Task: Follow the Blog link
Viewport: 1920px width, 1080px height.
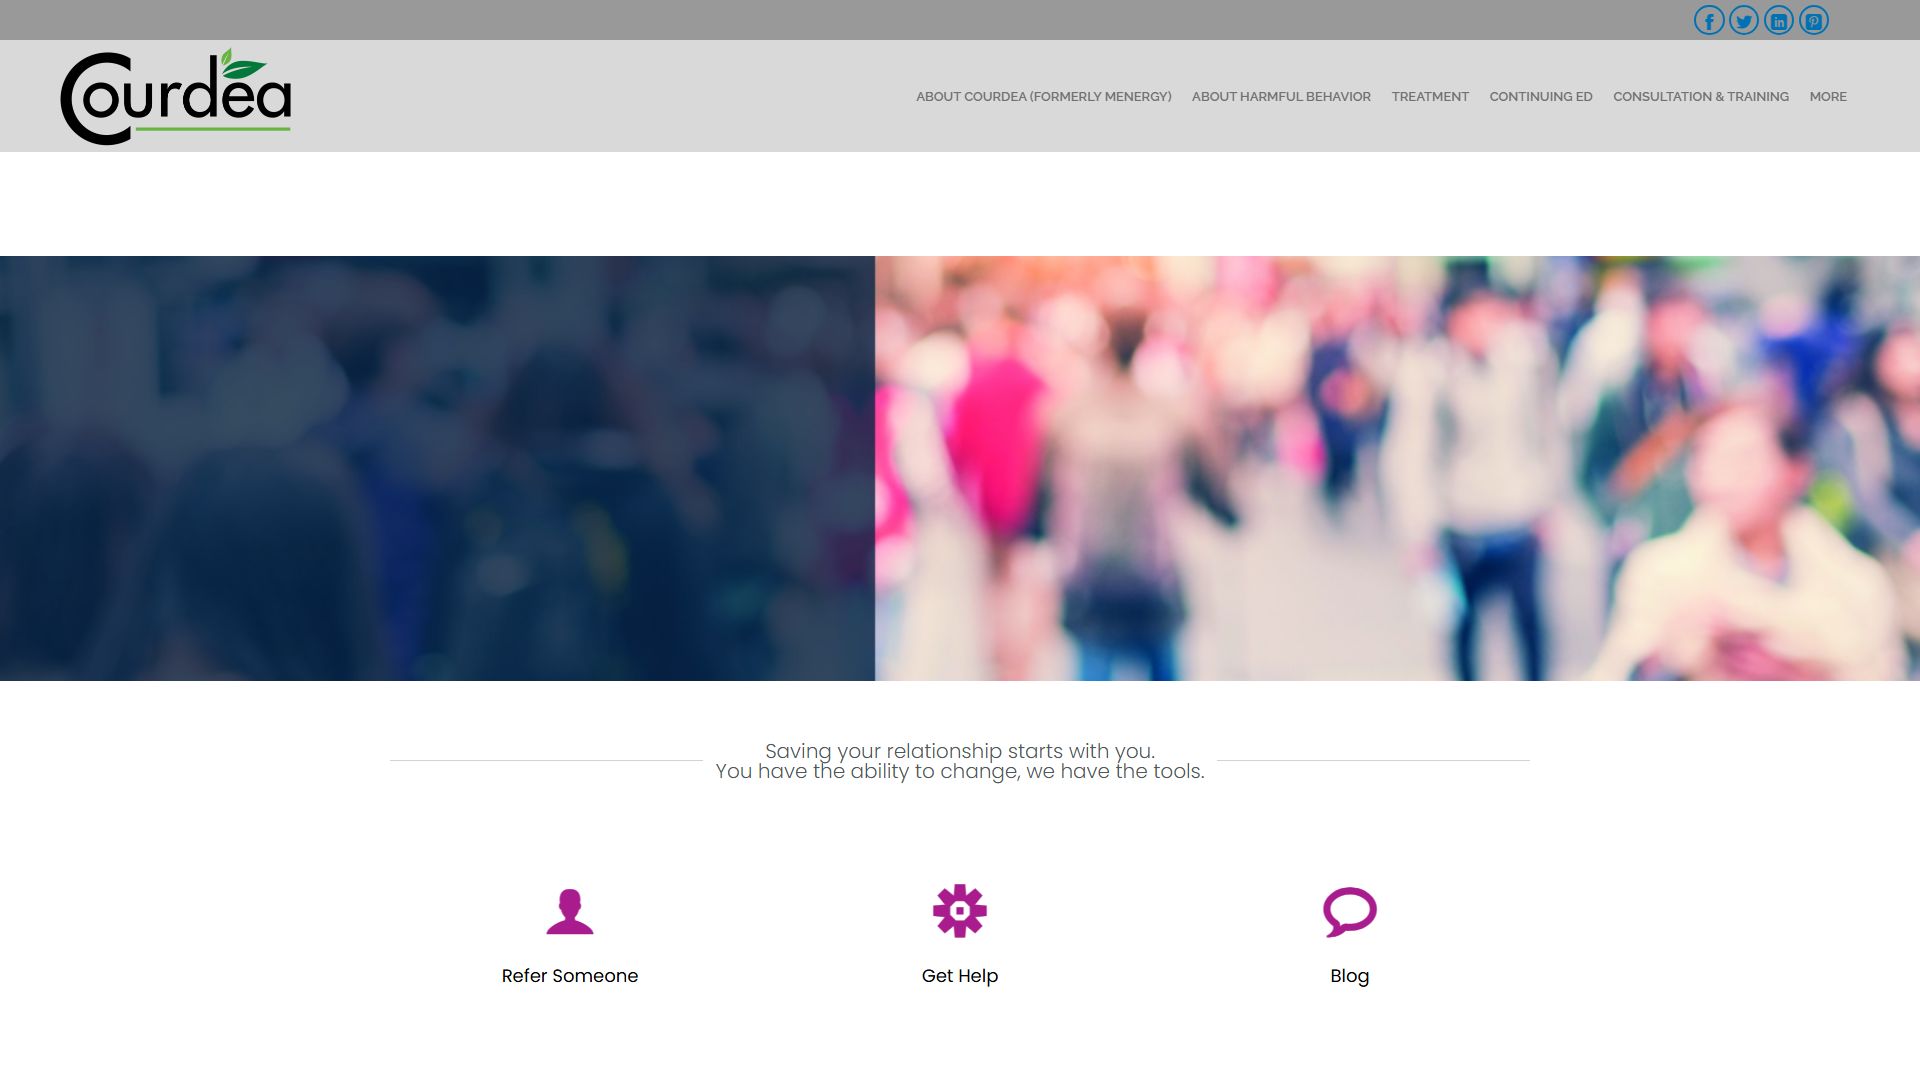Action: 1350,976
